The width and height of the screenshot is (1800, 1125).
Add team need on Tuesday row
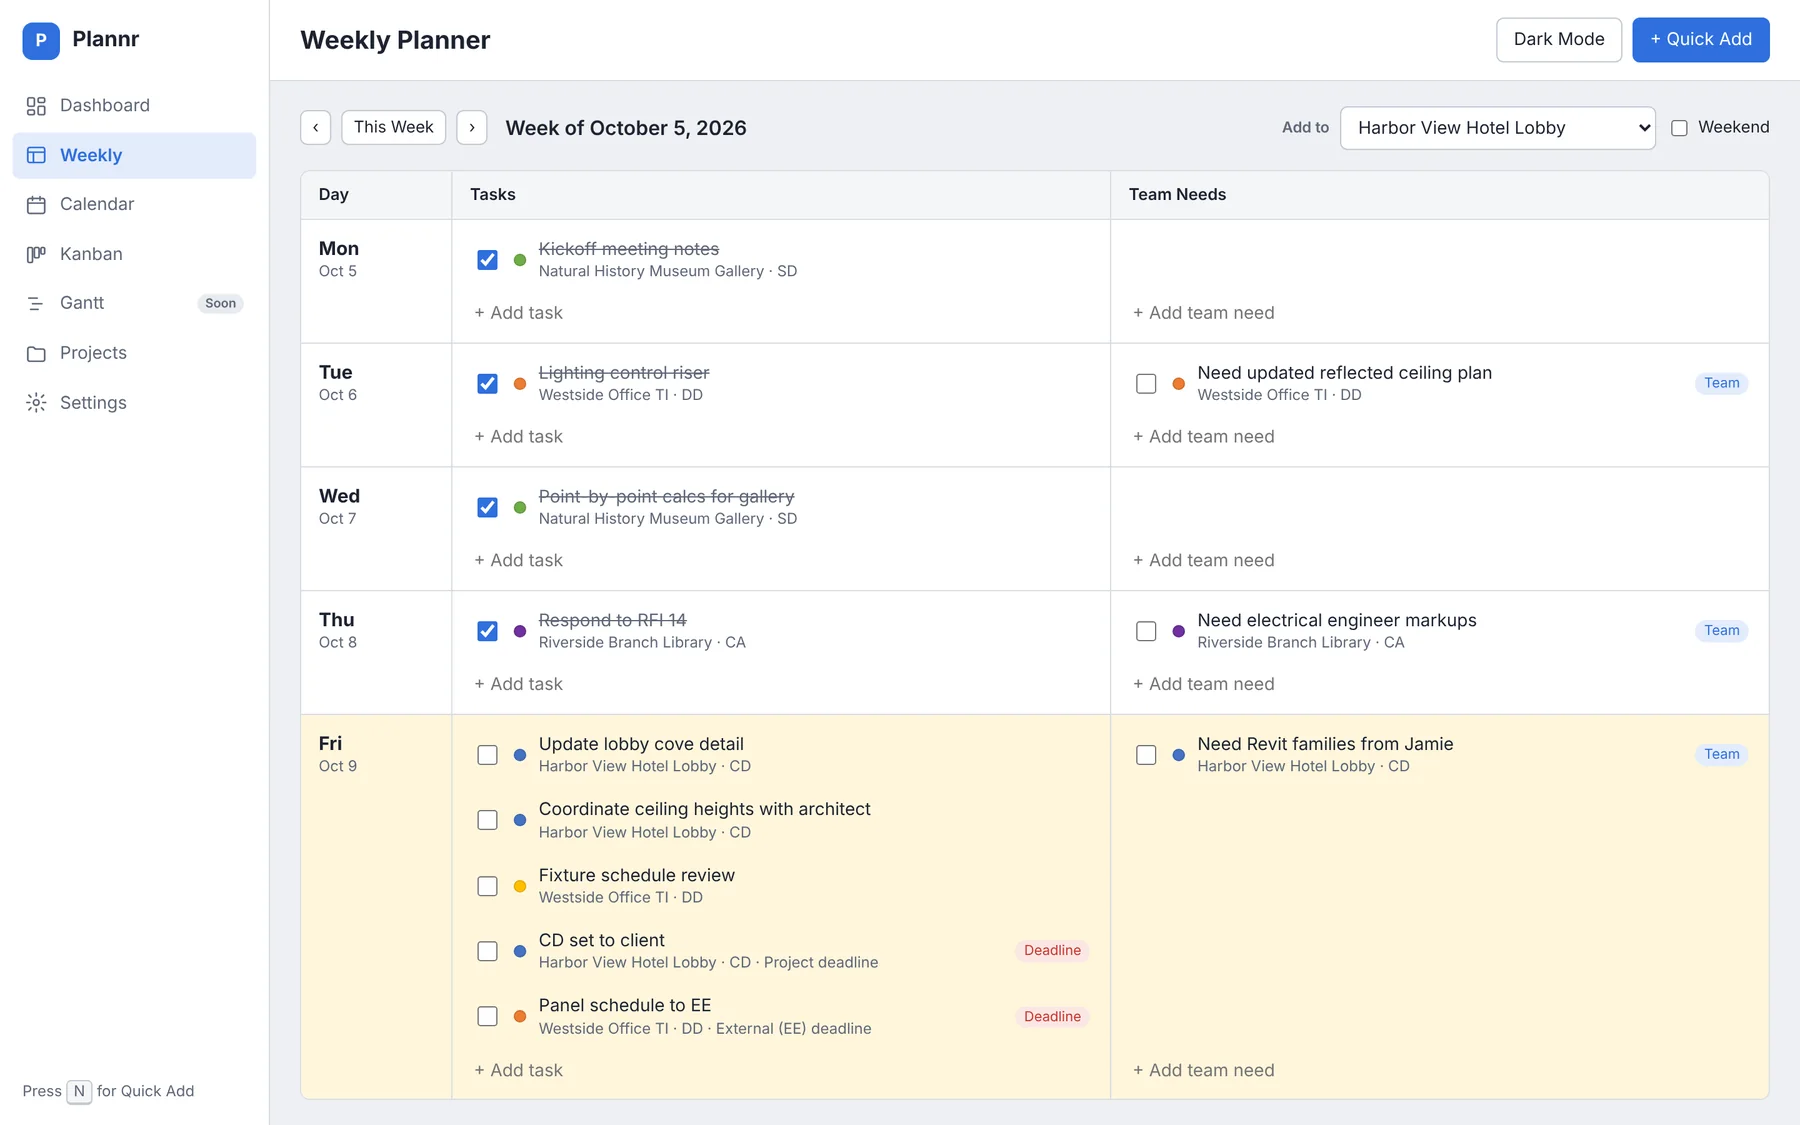[x=1204, y=437]
